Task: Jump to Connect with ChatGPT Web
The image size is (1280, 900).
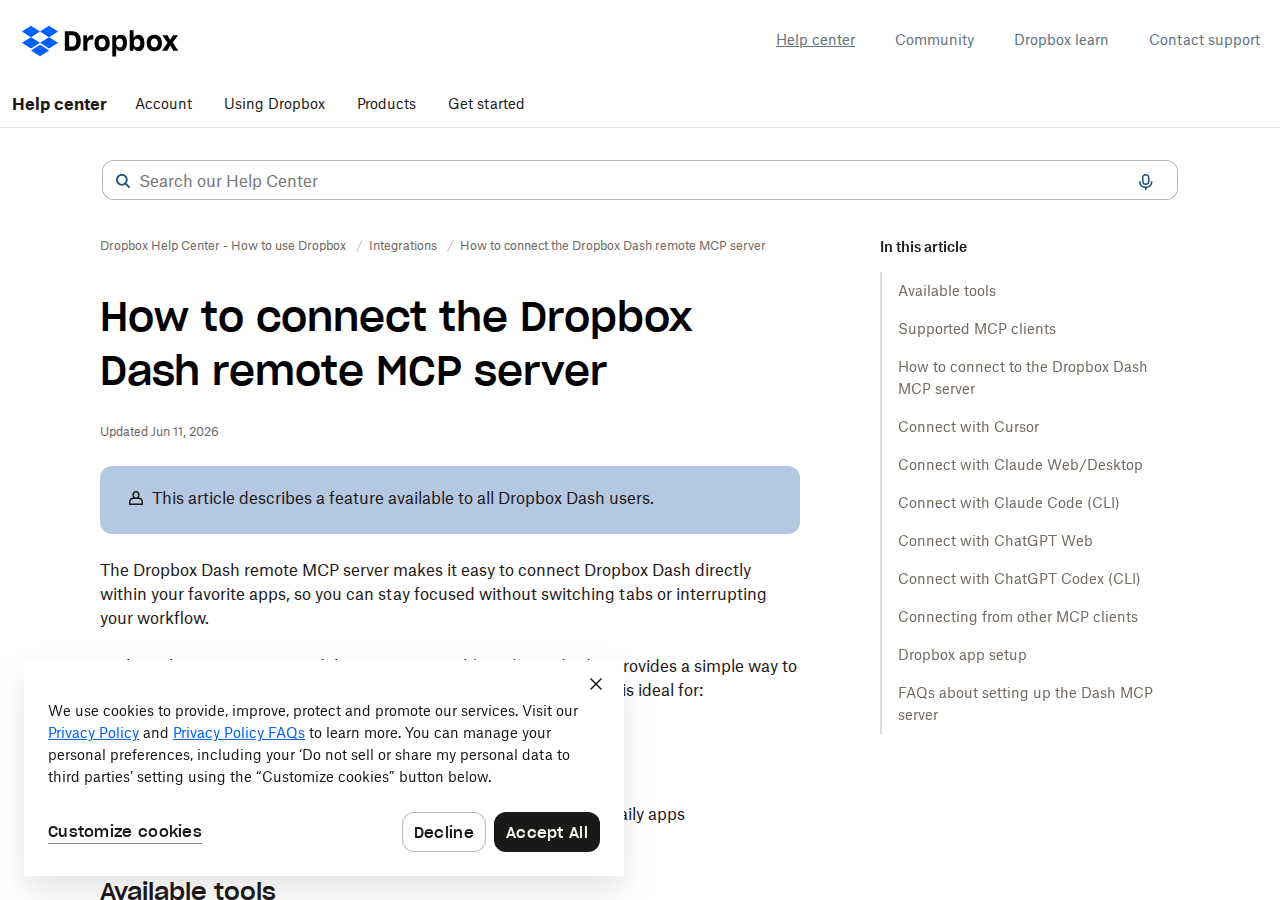Action: click(995, 541)
